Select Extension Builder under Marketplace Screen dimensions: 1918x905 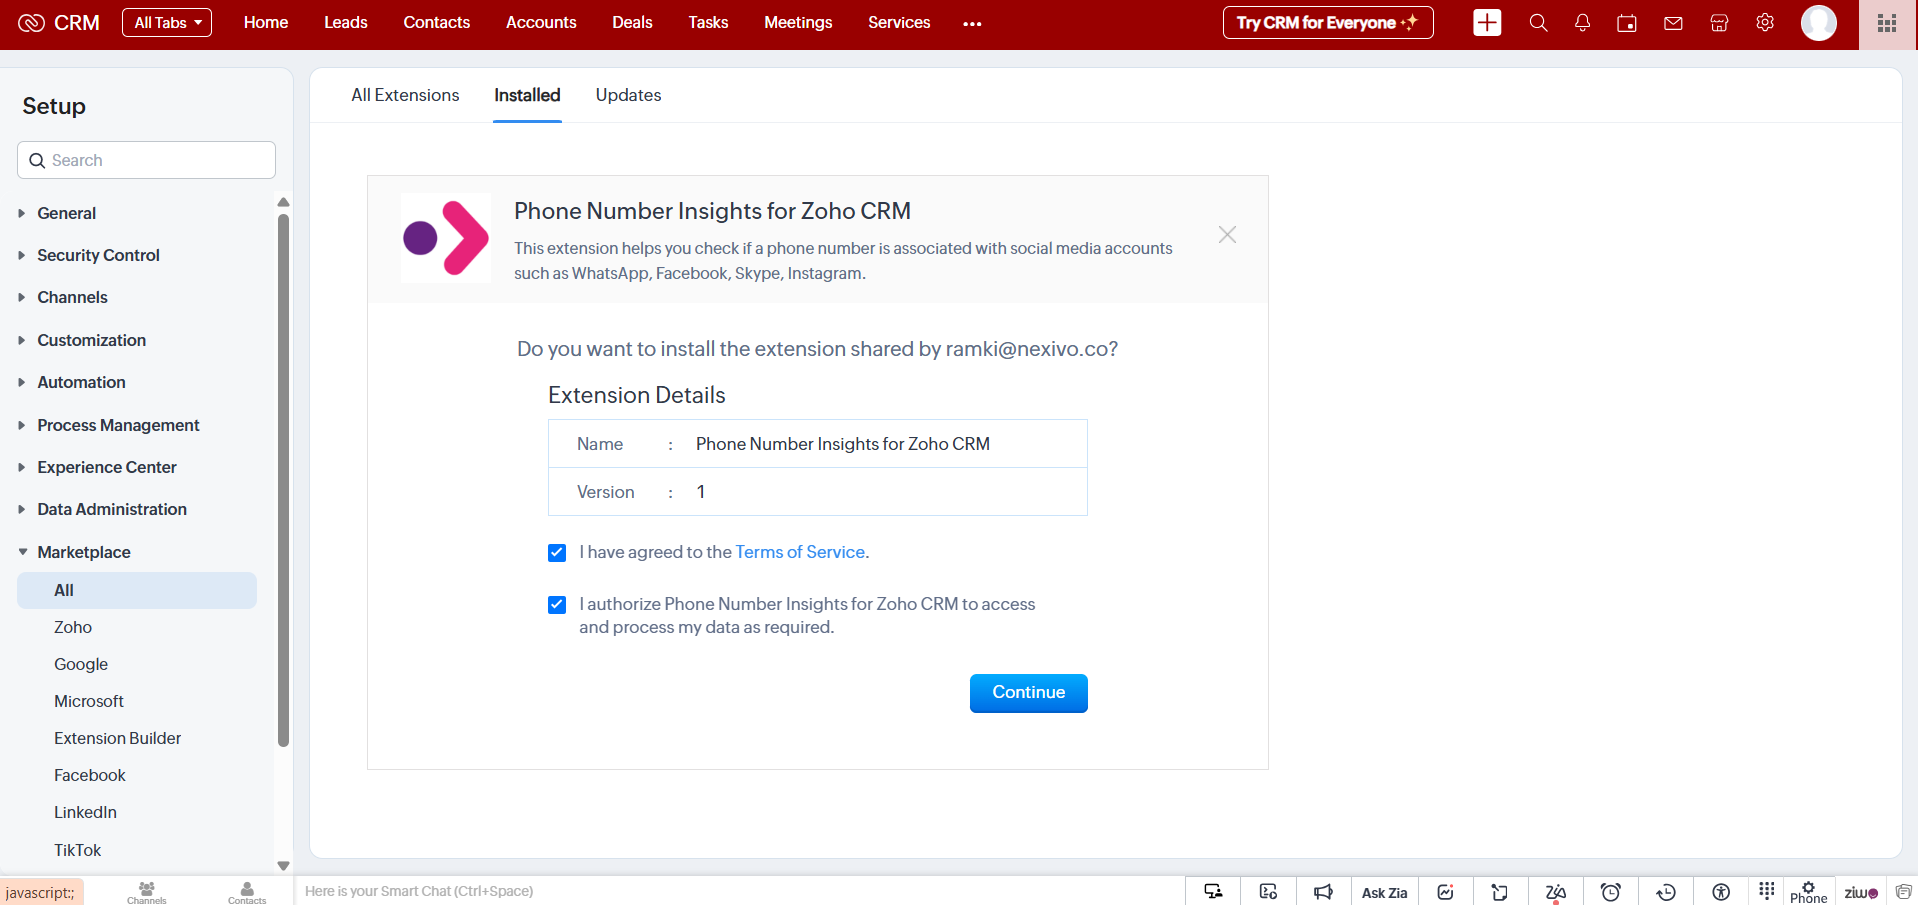click(x=118, y=738)
